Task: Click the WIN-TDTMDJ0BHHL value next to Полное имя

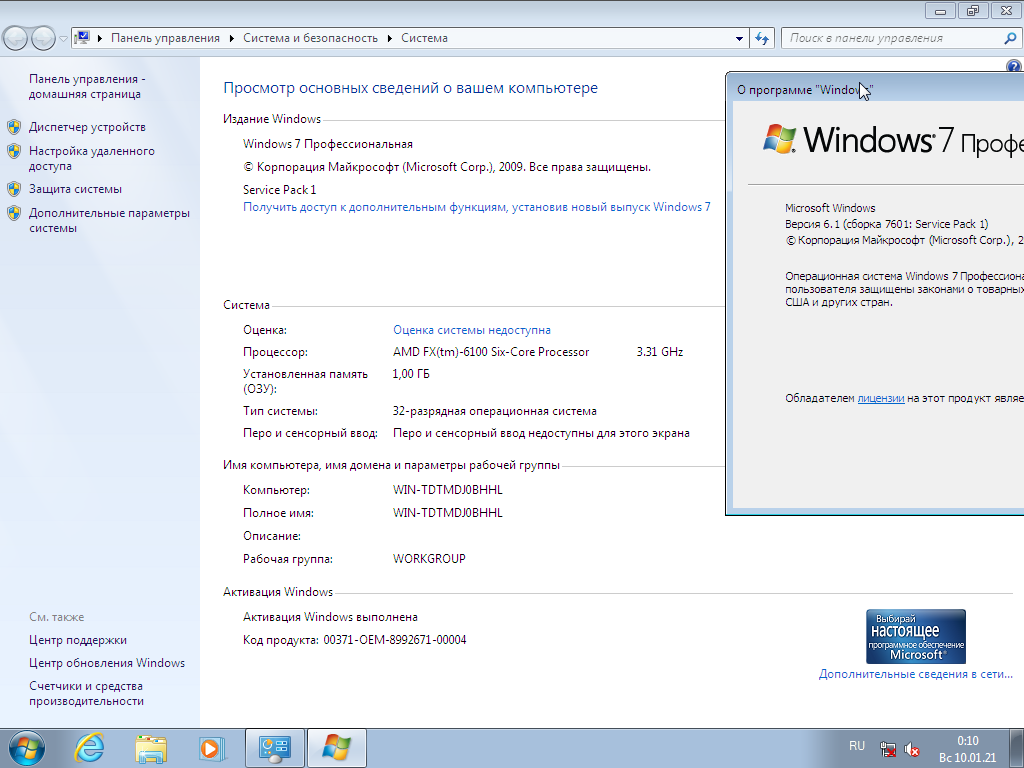Action: pos(447,513)
